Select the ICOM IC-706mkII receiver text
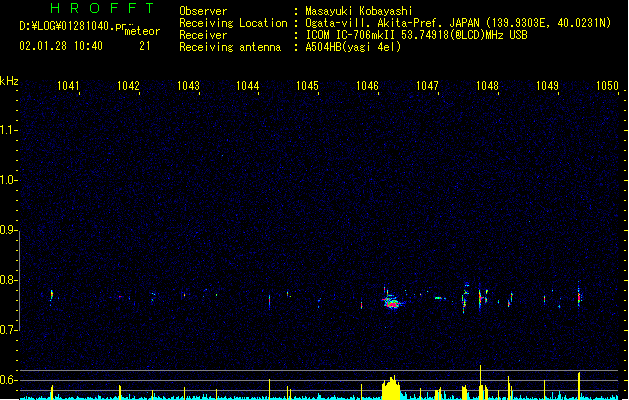The image size is (629, 400). click(416, 35)
